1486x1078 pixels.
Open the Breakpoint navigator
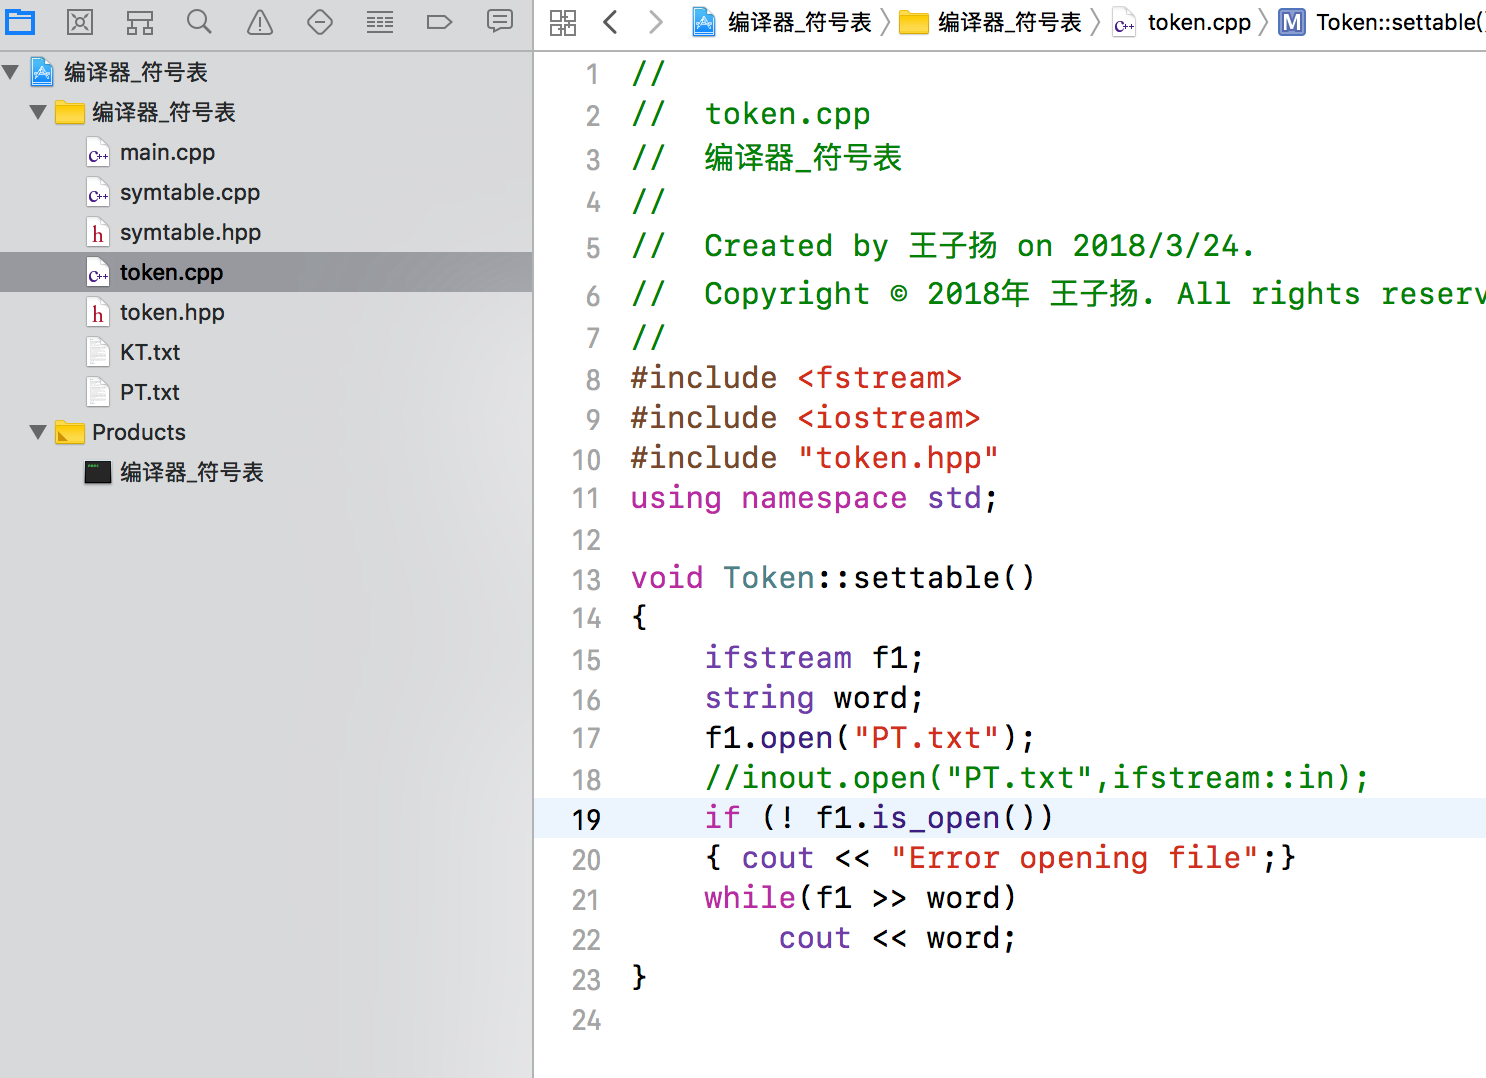pyautogui.click(x=440, y=21)
